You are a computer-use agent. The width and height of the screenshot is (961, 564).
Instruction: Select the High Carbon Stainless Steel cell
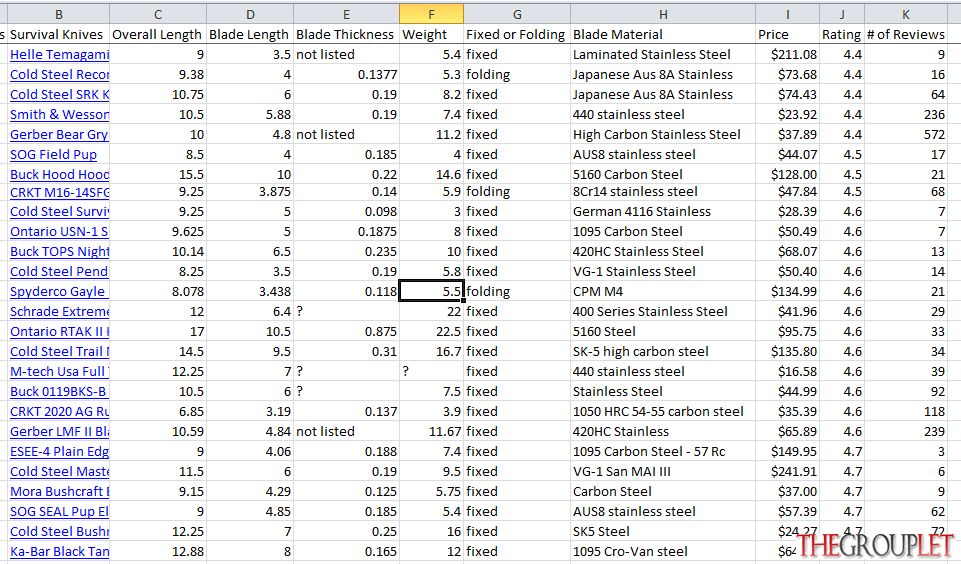[x=663, y=135]
